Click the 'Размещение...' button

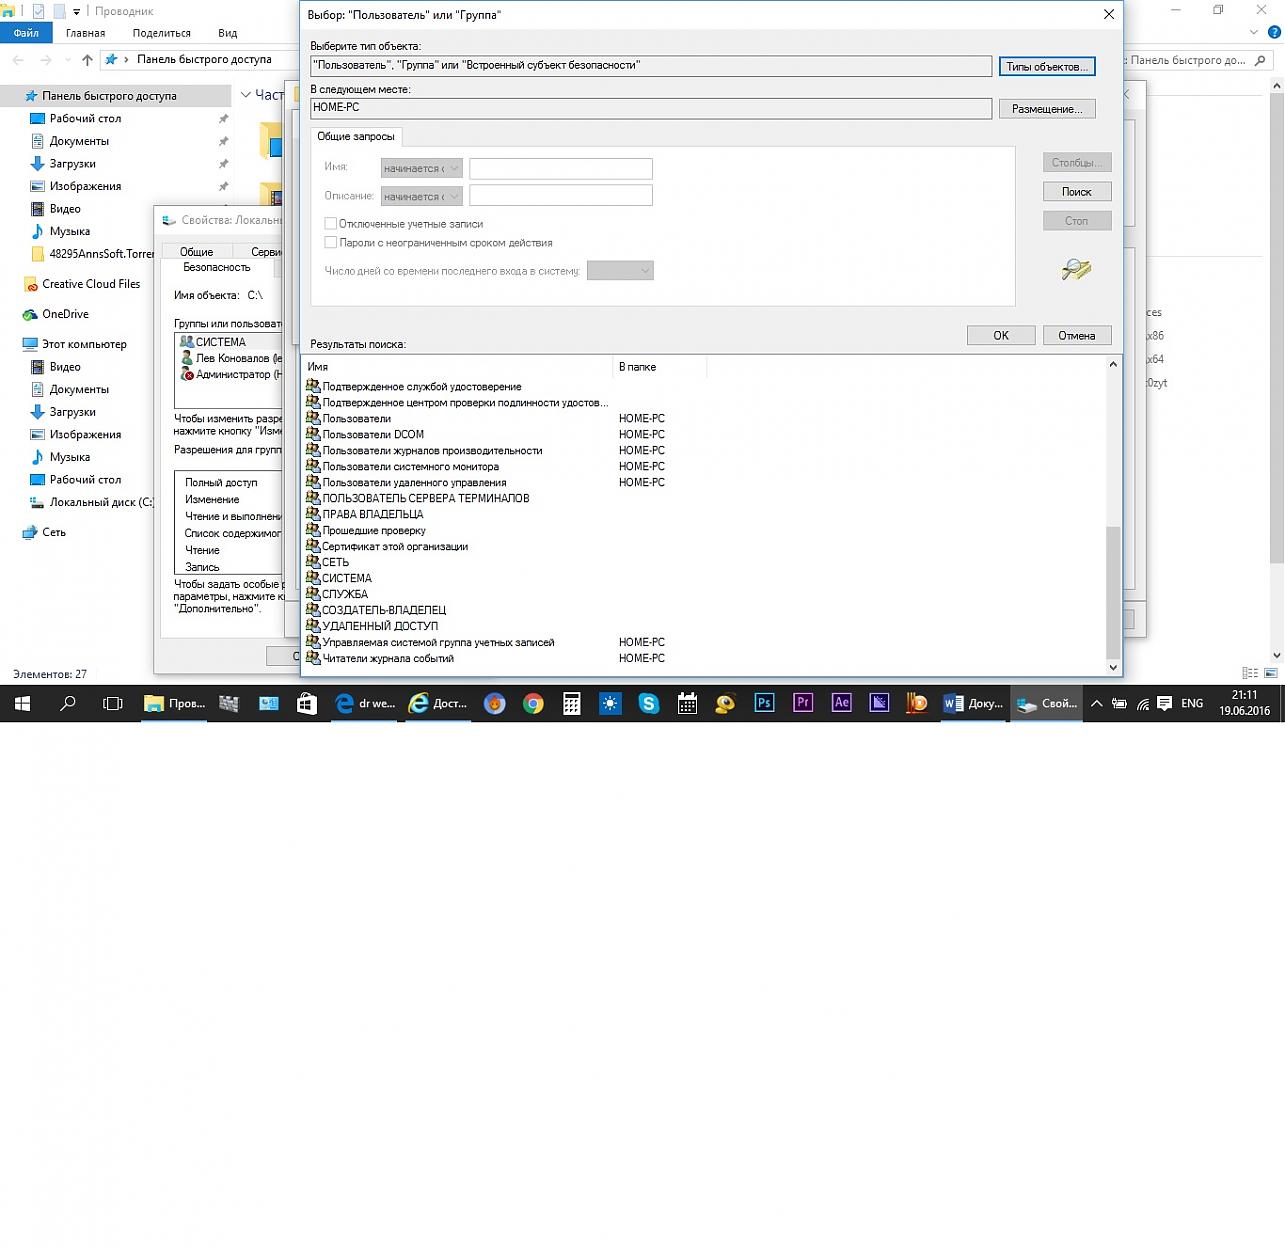pyautogui.click(x=1047, y=108)
